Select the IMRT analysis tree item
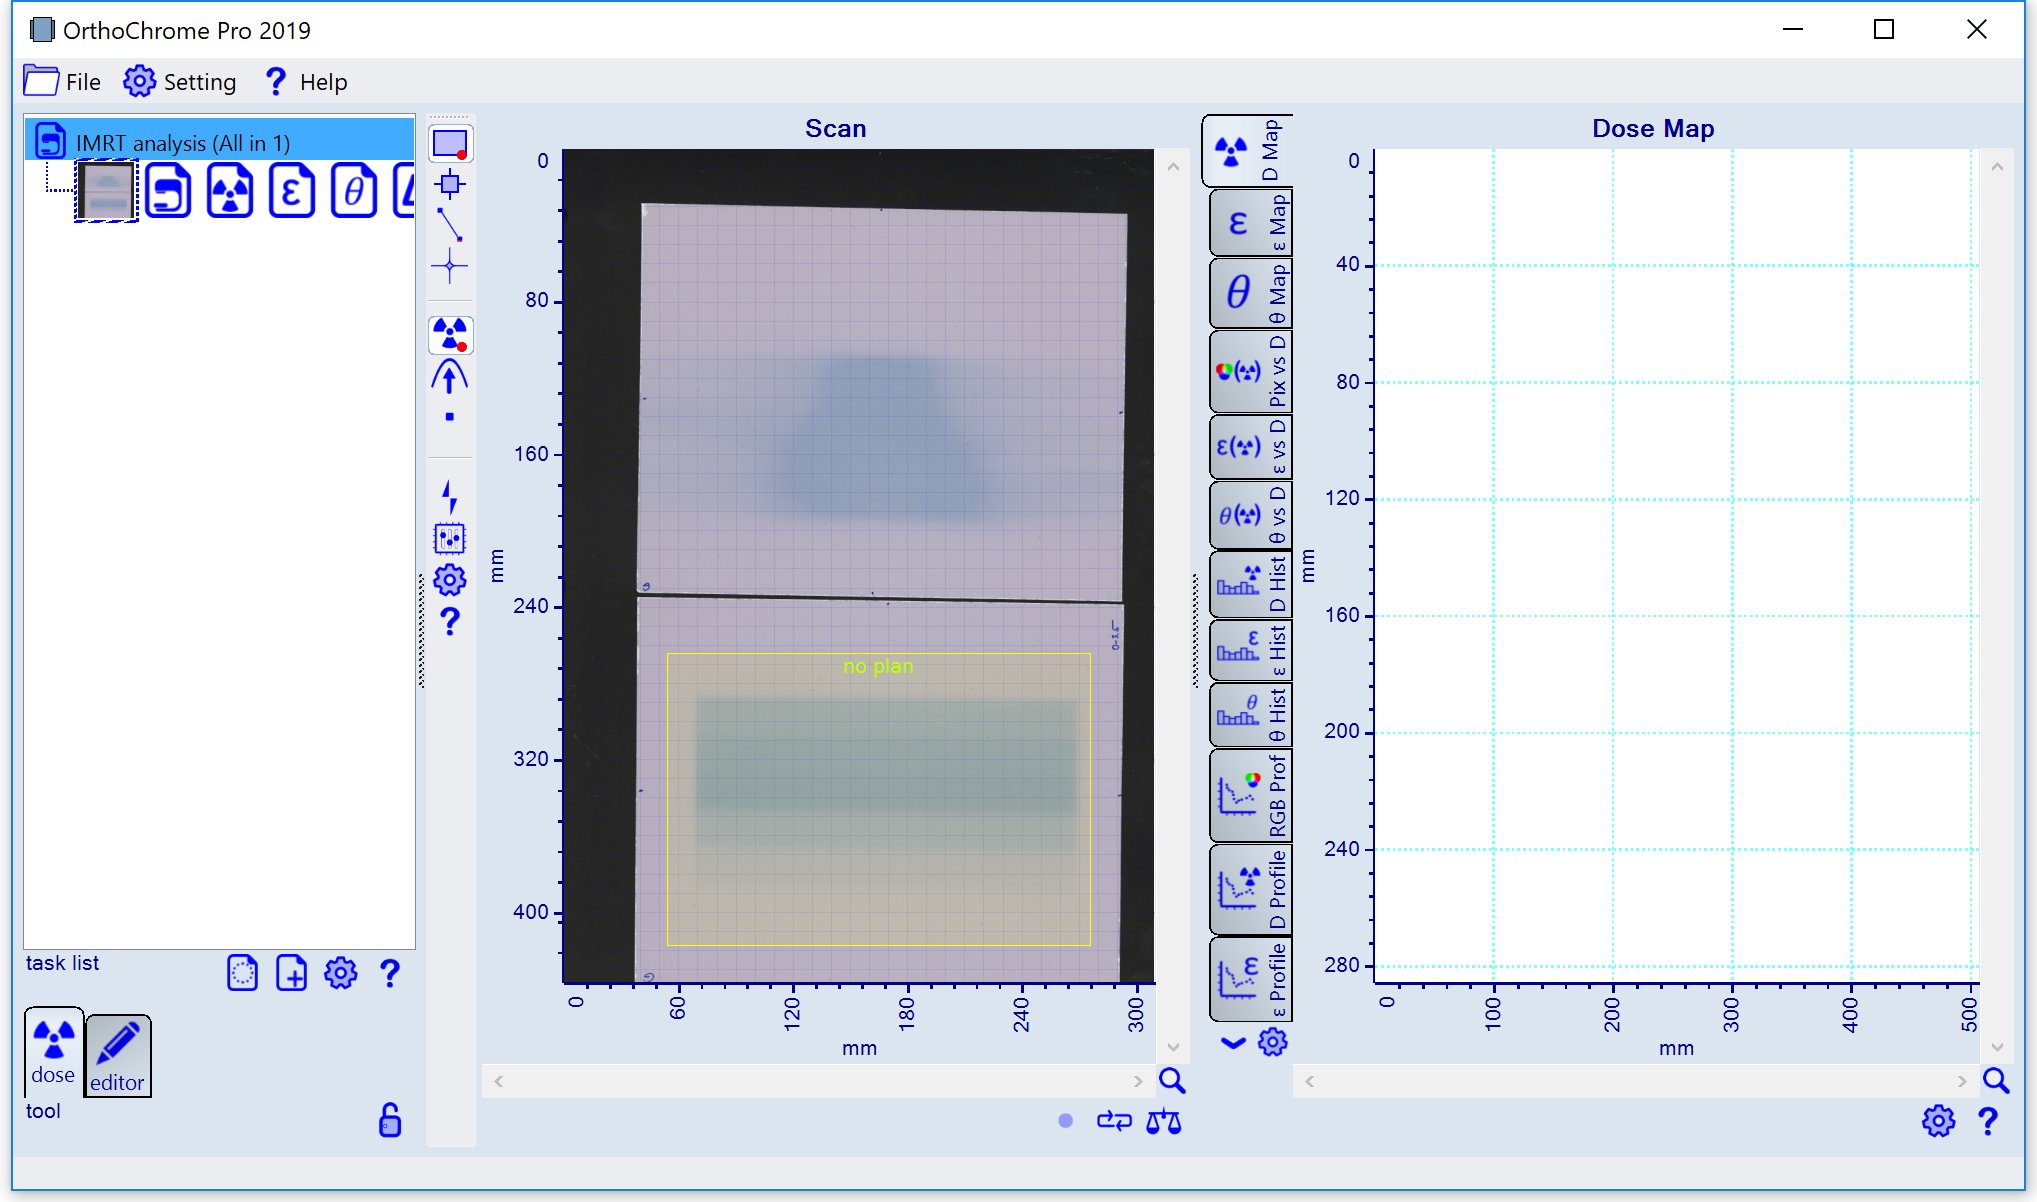2037x1202 pixels. (183, 142)
